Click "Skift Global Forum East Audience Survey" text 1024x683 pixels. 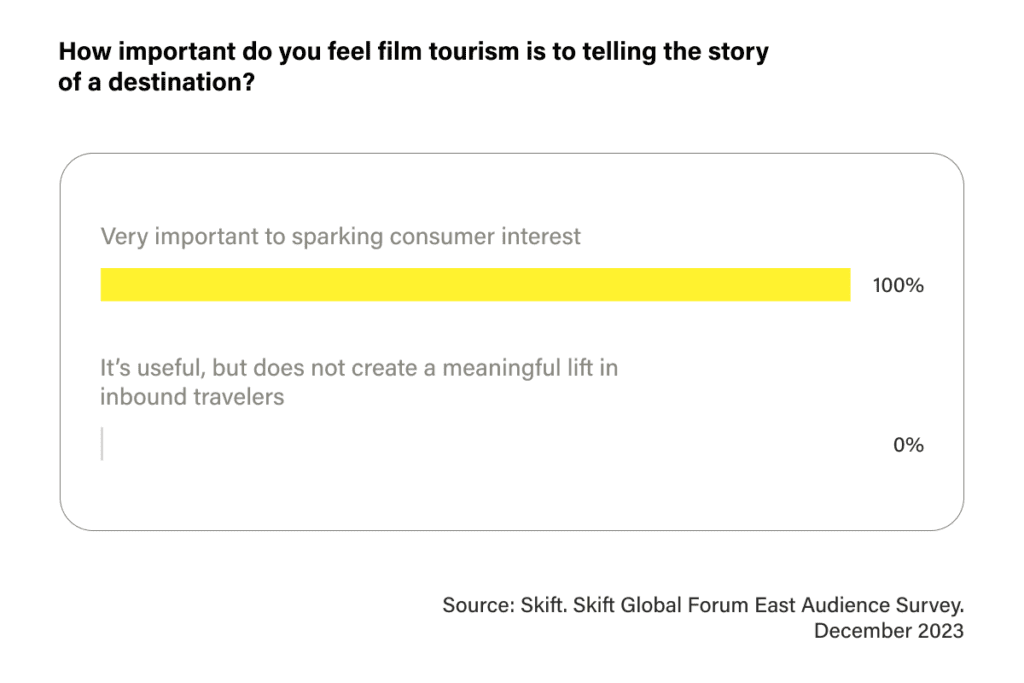(767, 605)
